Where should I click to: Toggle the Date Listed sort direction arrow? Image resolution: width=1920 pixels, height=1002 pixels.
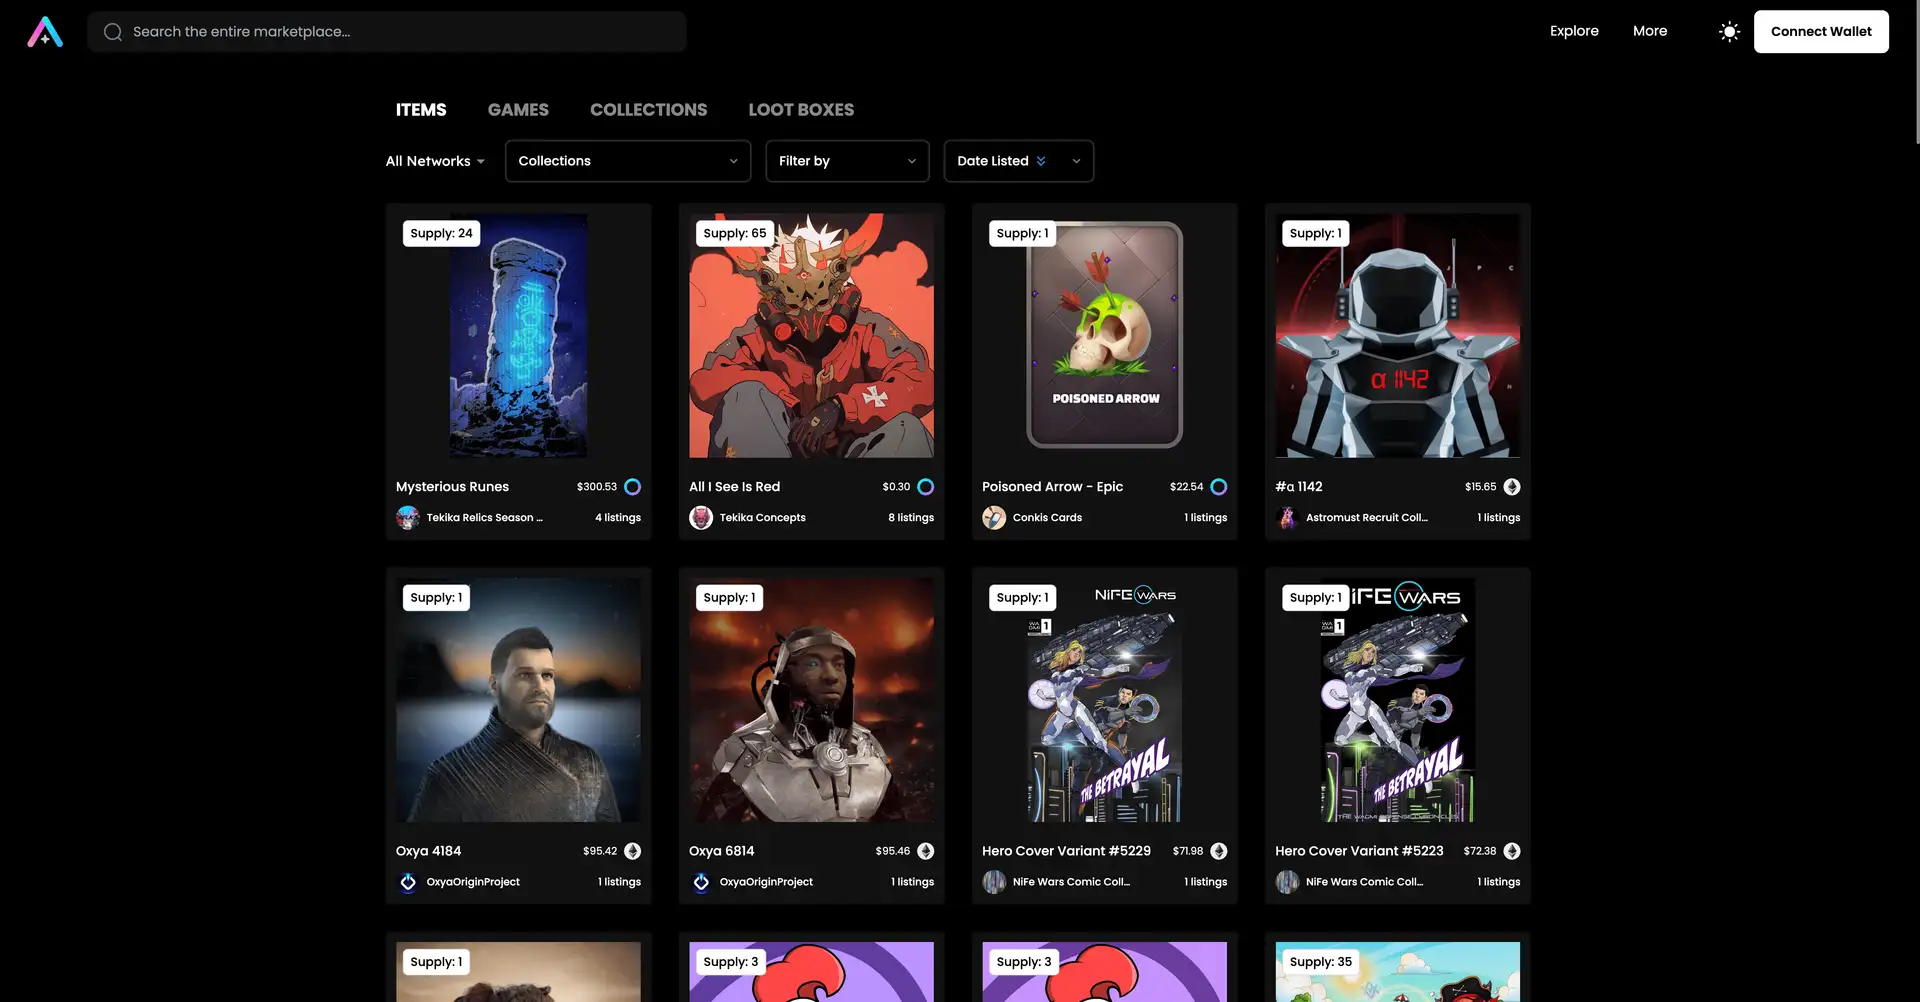(x=1041, y=161)
